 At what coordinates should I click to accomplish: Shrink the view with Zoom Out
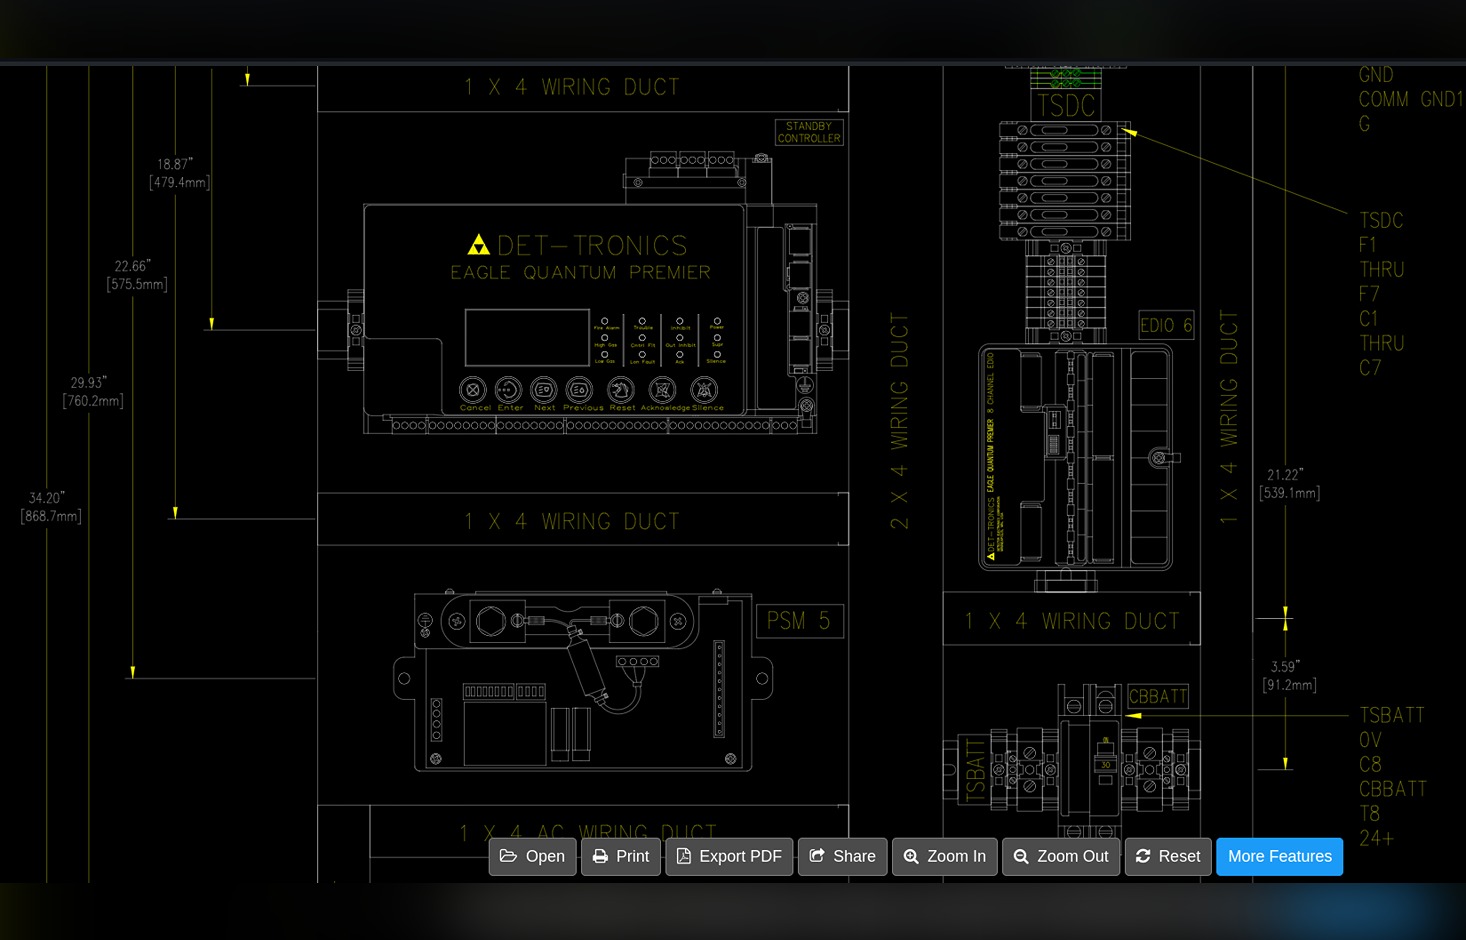1061,856
